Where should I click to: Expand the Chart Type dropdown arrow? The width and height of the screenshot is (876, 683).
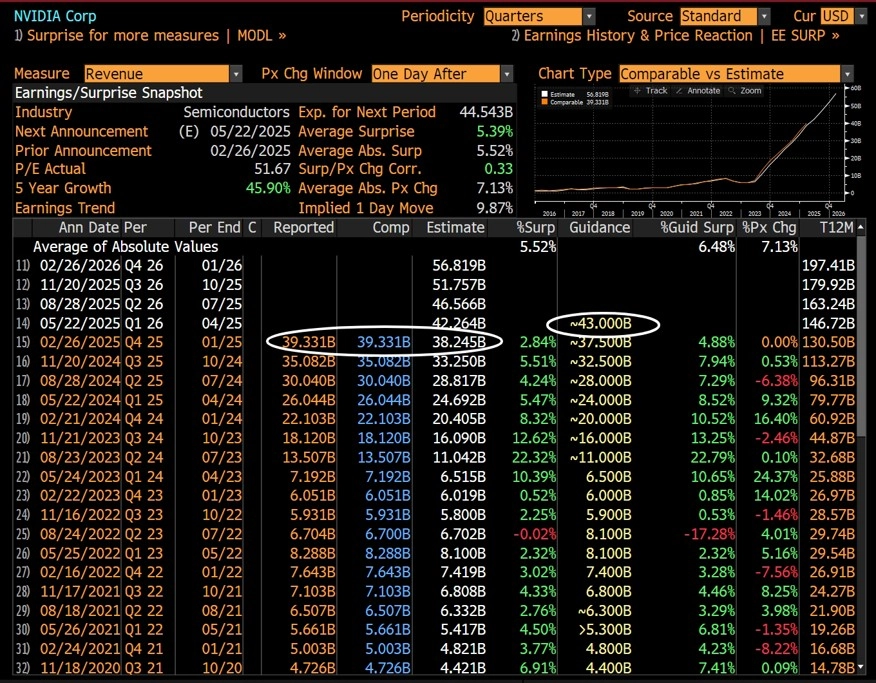(x=848, y=74)
